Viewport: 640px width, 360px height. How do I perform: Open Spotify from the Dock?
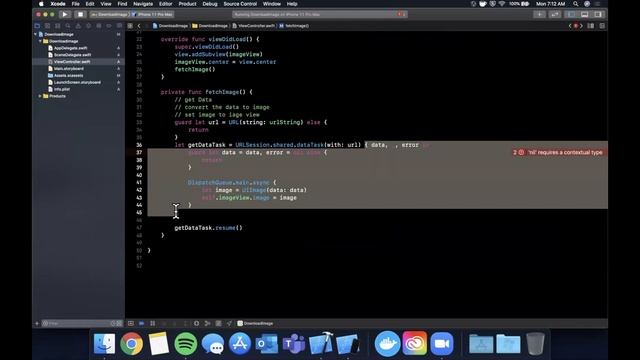[186, 344]
